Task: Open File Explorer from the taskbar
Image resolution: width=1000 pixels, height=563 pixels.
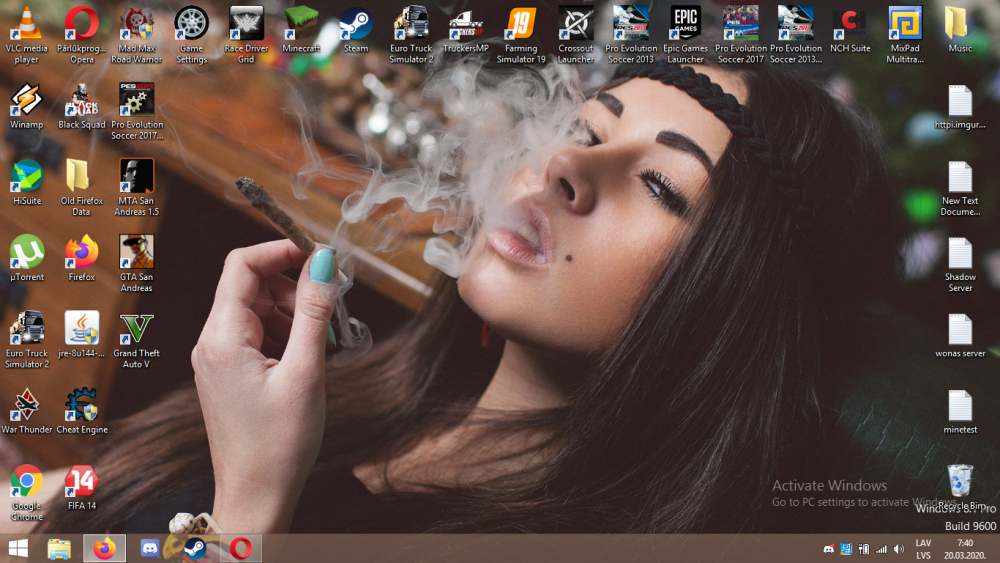Action: (x=59, y=548)
